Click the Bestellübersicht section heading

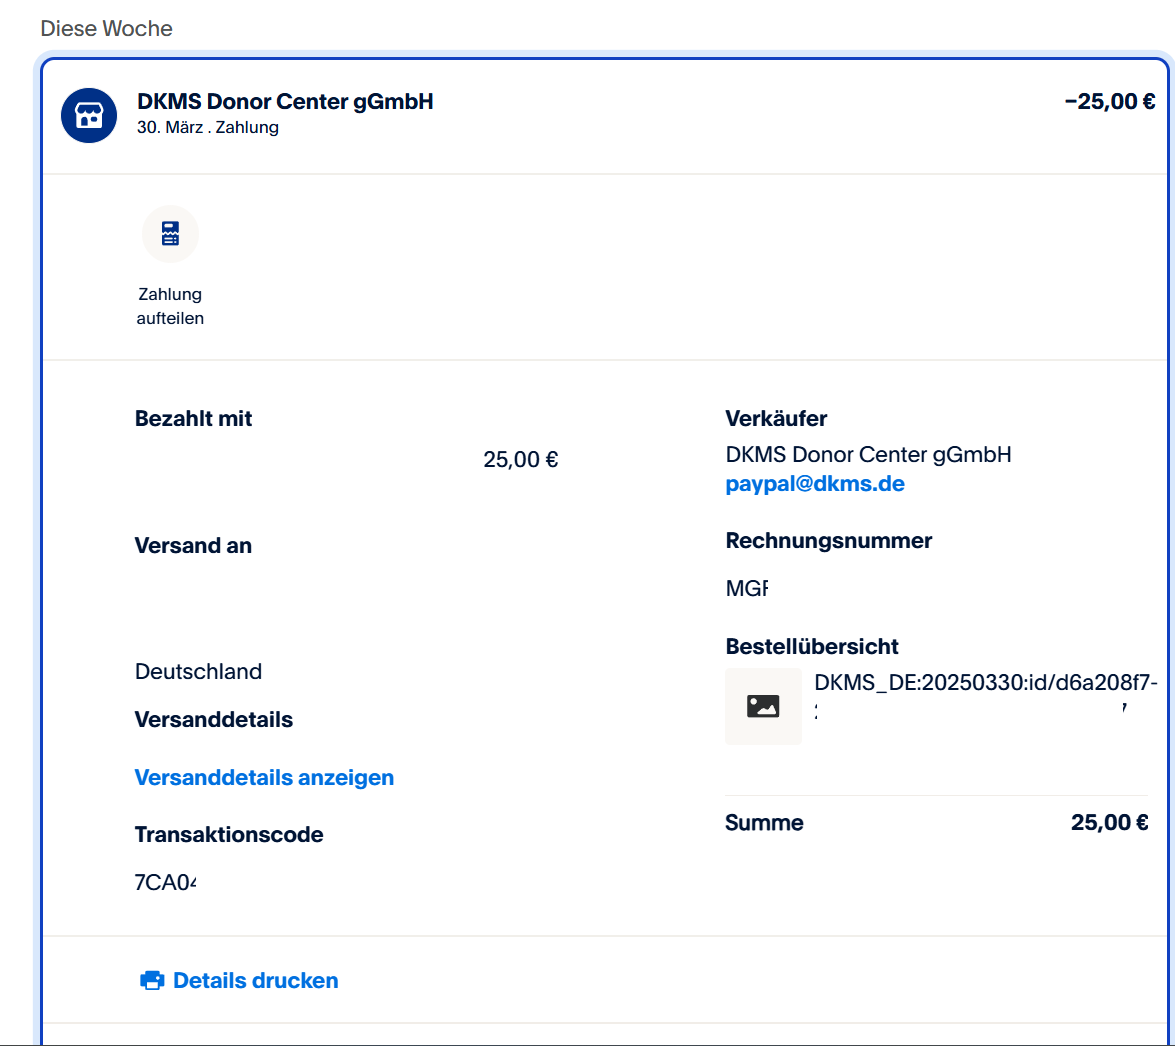(812, 646)
